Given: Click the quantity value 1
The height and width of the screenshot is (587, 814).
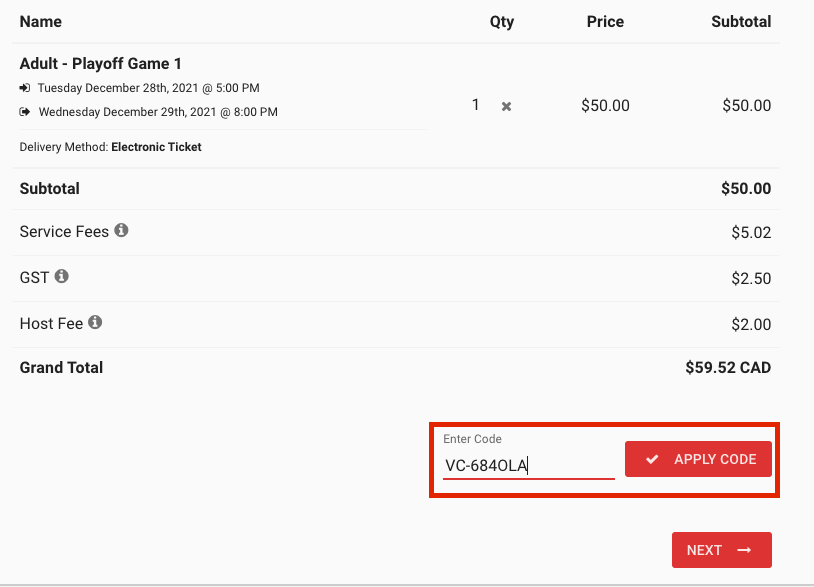Looking at the screenshot, I should (x=475, y=105).
